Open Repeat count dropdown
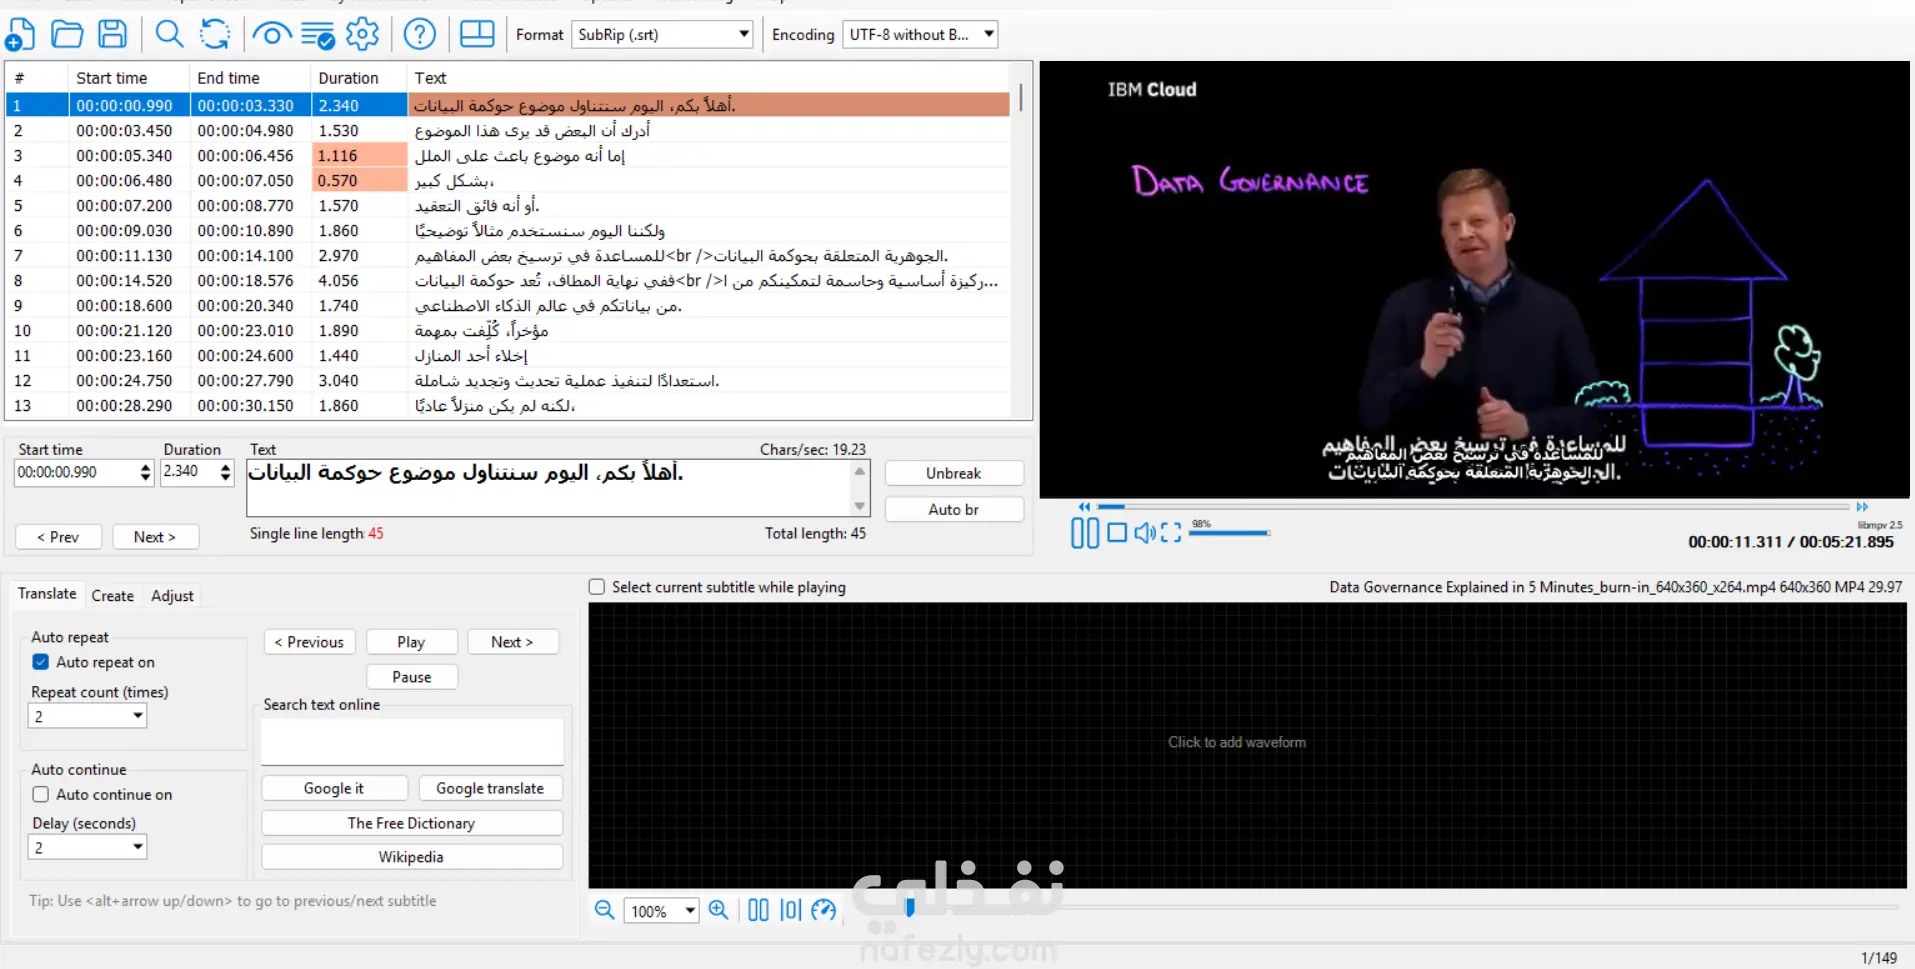The image size is (1915, 969). 88,716
